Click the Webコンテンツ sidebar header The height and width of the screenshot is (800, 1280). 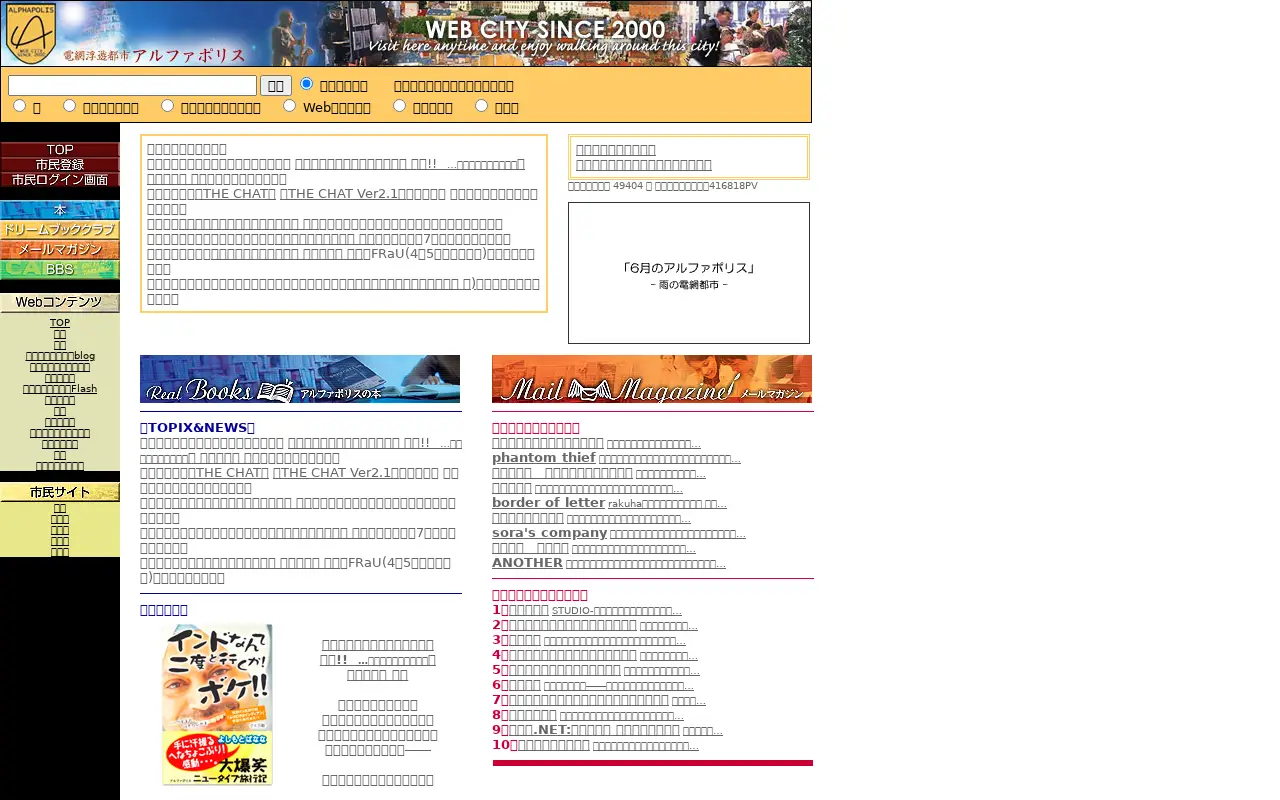(x=60, y=302)
